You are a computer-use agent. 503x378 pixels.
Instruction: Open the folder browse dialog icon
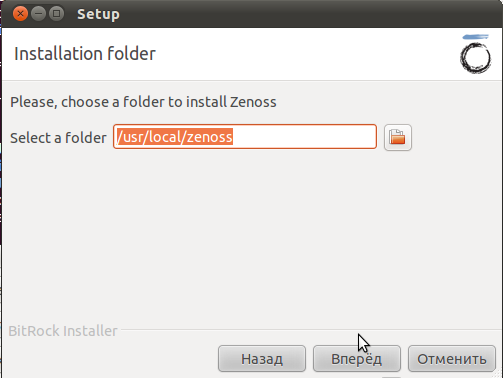coord(398,137)
